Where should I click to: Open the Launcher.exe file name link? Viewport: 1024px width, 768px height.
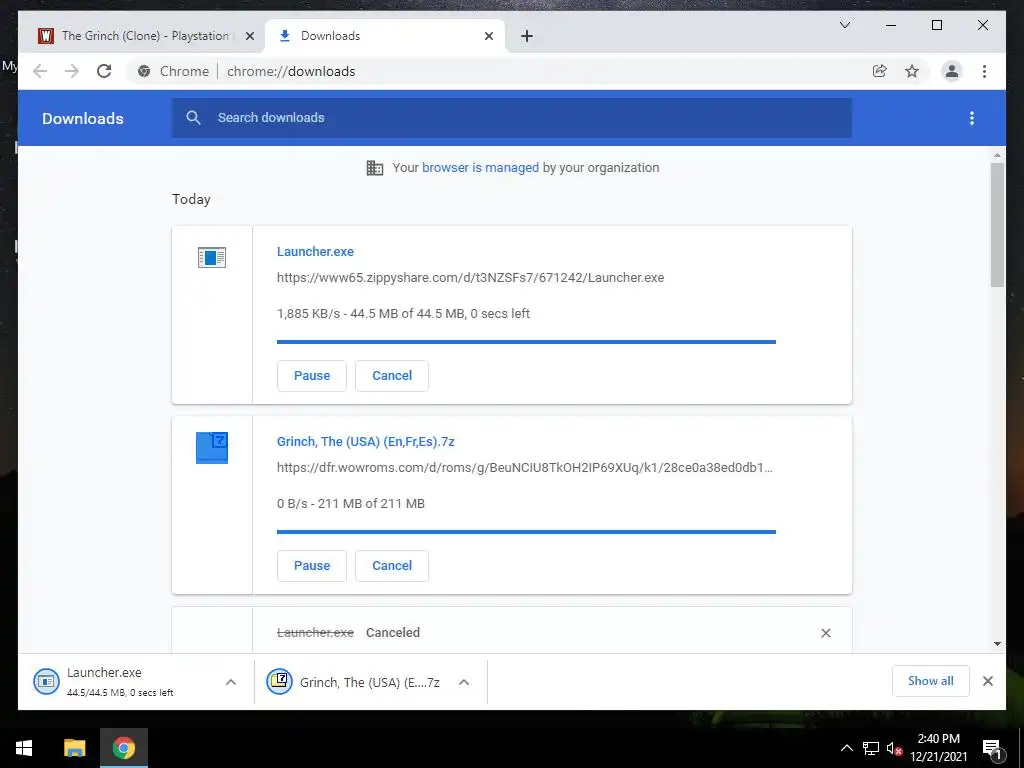pos(315,251)
